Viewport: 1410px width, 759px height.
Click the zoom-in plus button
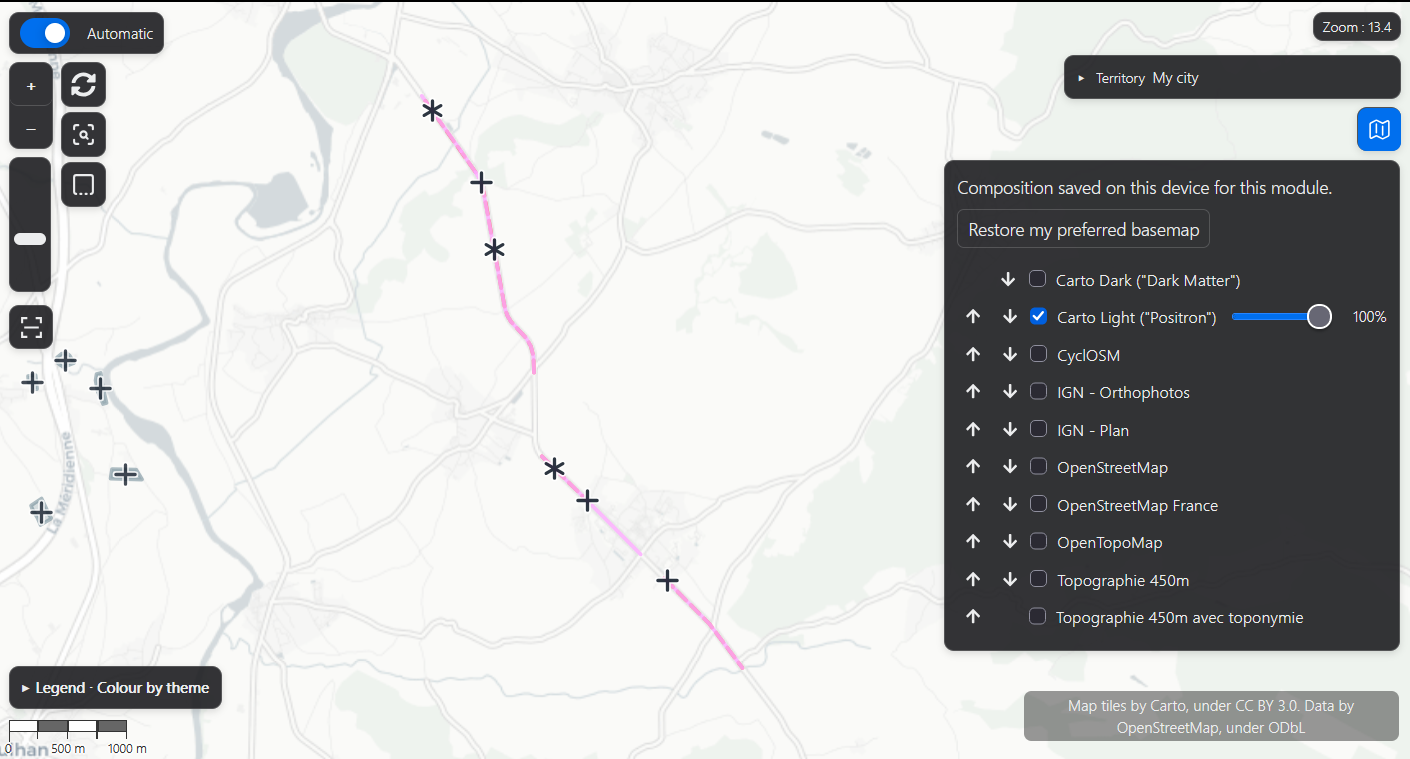point(31,87)
